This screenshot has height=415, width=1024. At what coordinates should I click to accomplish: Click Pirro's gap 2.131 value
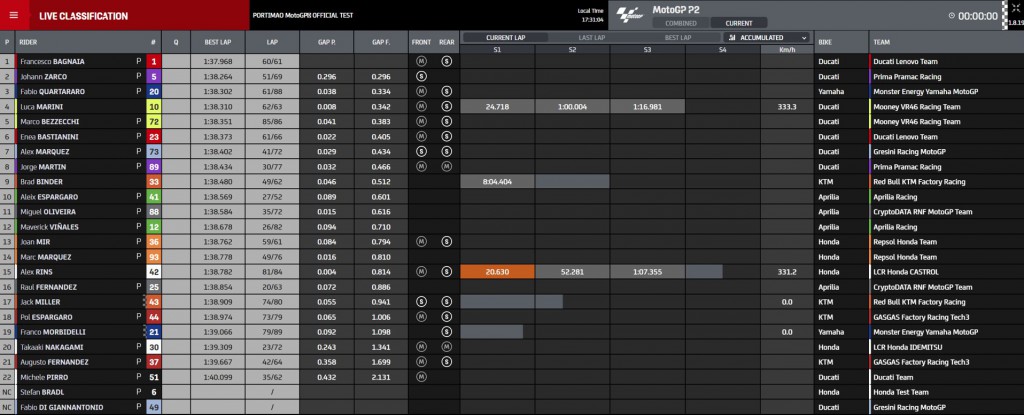pyautogui.click(x=381, y=377)
